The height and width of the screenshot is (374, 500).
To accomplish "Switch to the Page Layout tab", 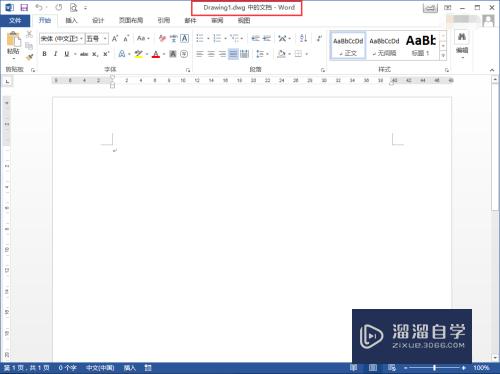I will [x=131, y=21].
